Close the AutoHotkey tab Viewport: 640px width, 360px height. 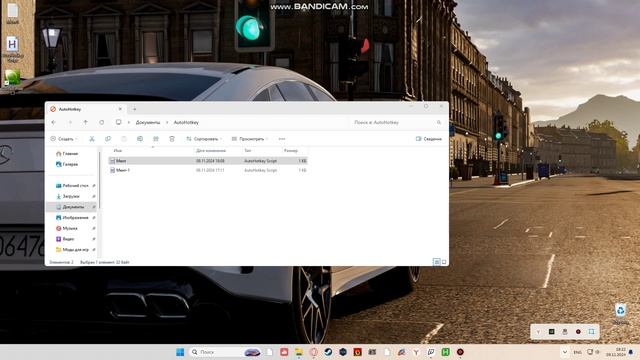(x=120, y=109)
